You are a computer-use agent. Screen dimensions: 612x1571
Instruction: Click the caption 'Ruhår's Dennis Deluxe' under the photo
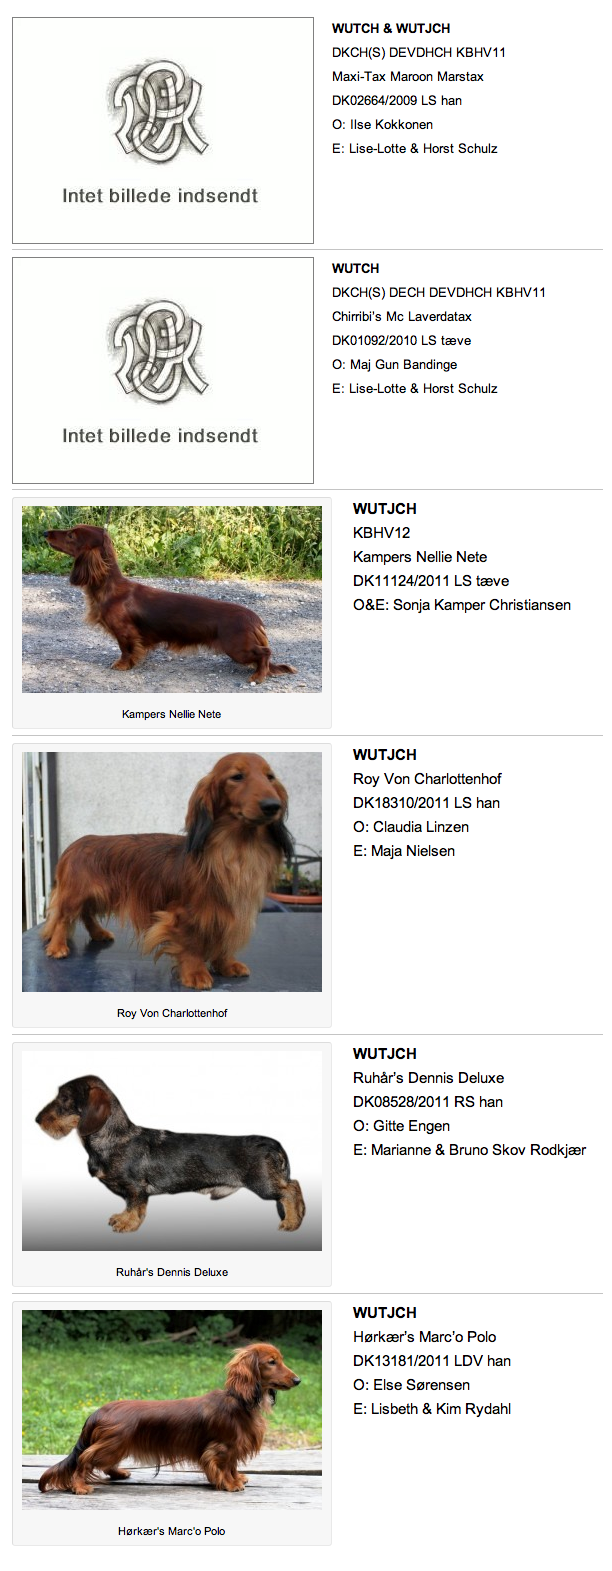pyautogui.click(x=172, y=1272)
